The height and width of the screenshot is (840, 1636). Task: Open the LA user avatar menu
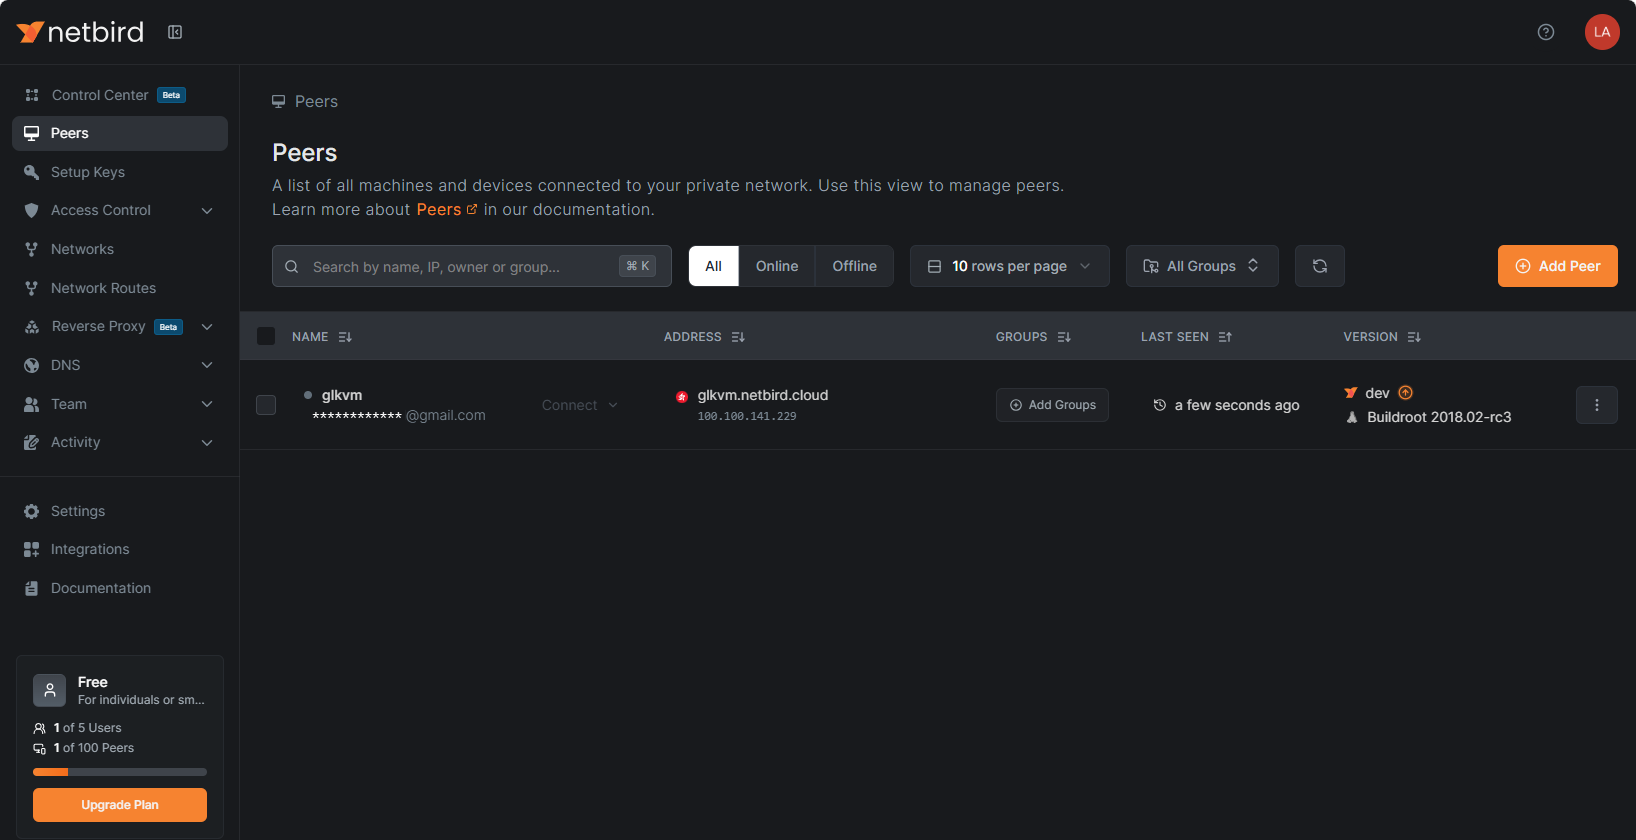click(x=1602, y=32)
